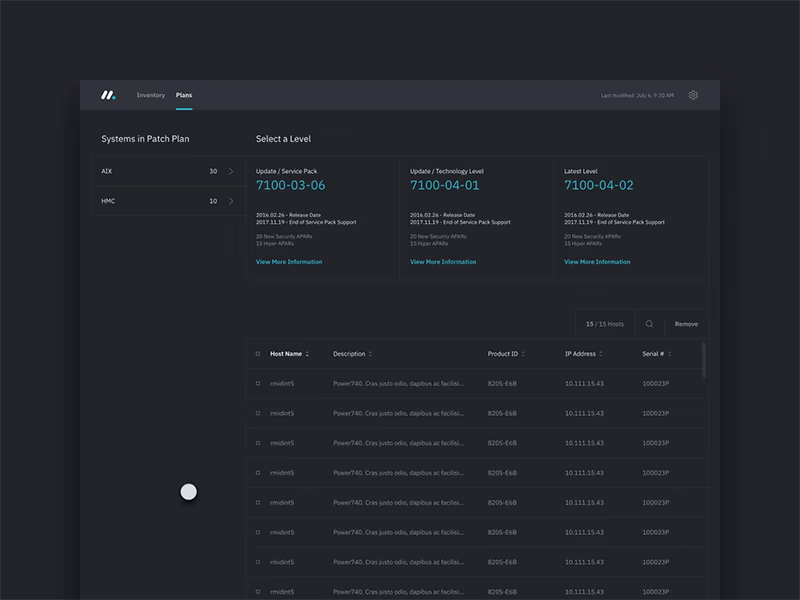Click the Remove button
The image size is (800, 600).
pyautogui.click(x=686, y=324)
